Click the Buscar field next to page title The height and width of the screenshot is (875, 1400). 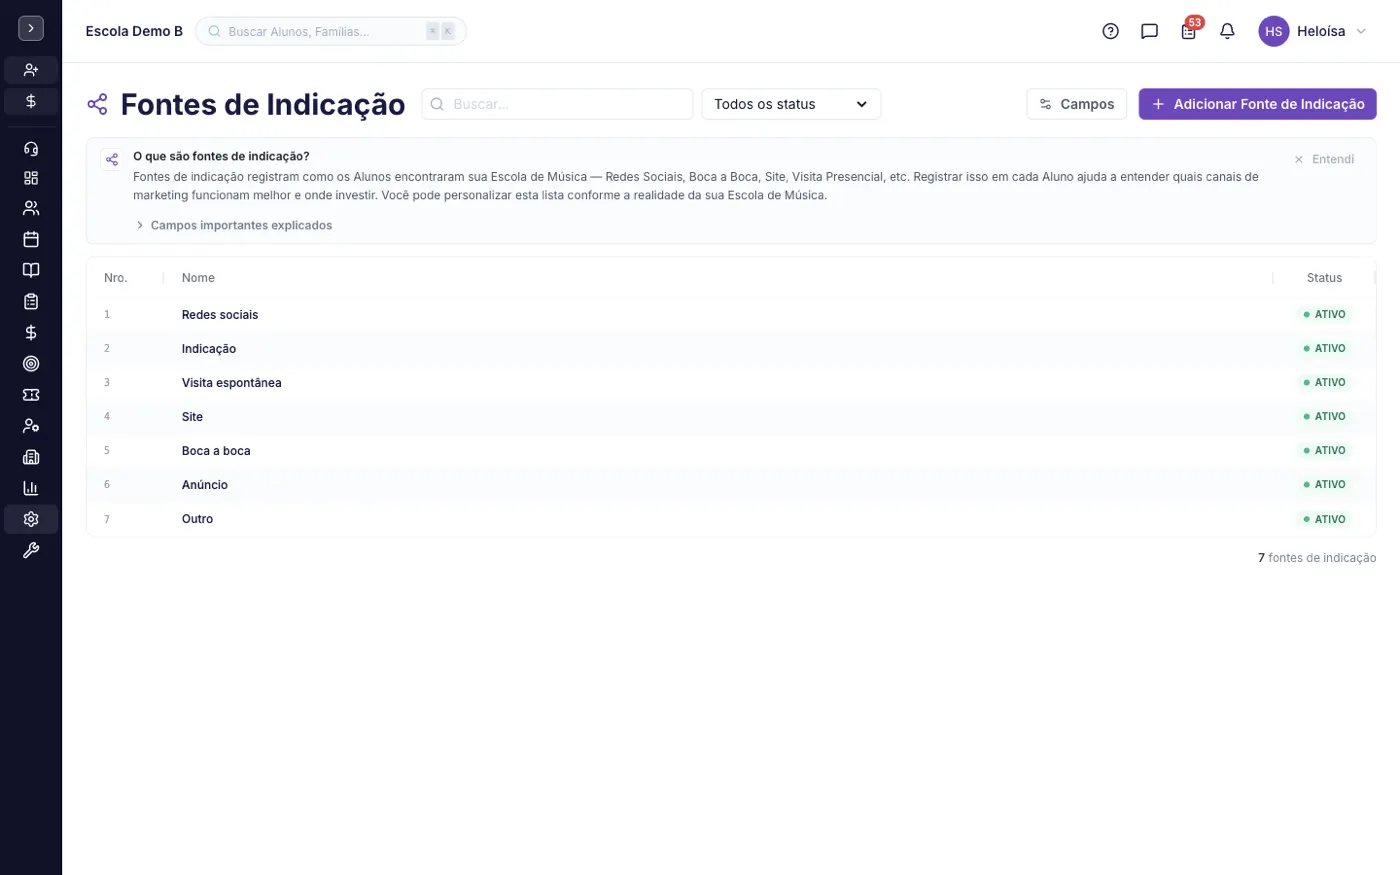(x=557, y=104)
